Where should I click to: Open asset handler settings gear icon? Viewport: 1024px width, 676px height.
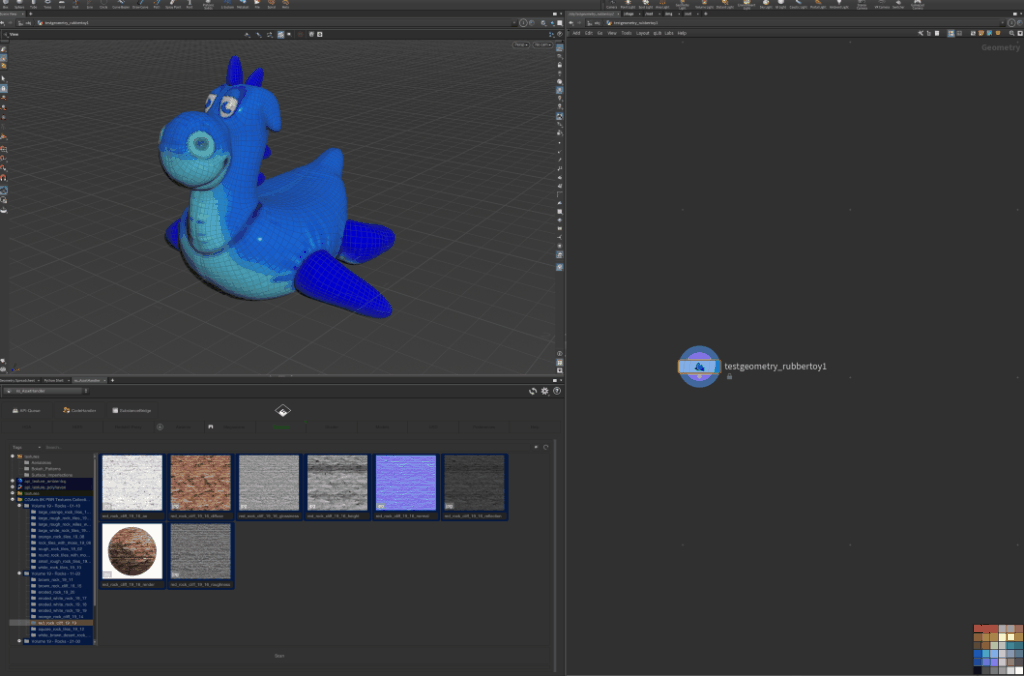tap(545, 391)
